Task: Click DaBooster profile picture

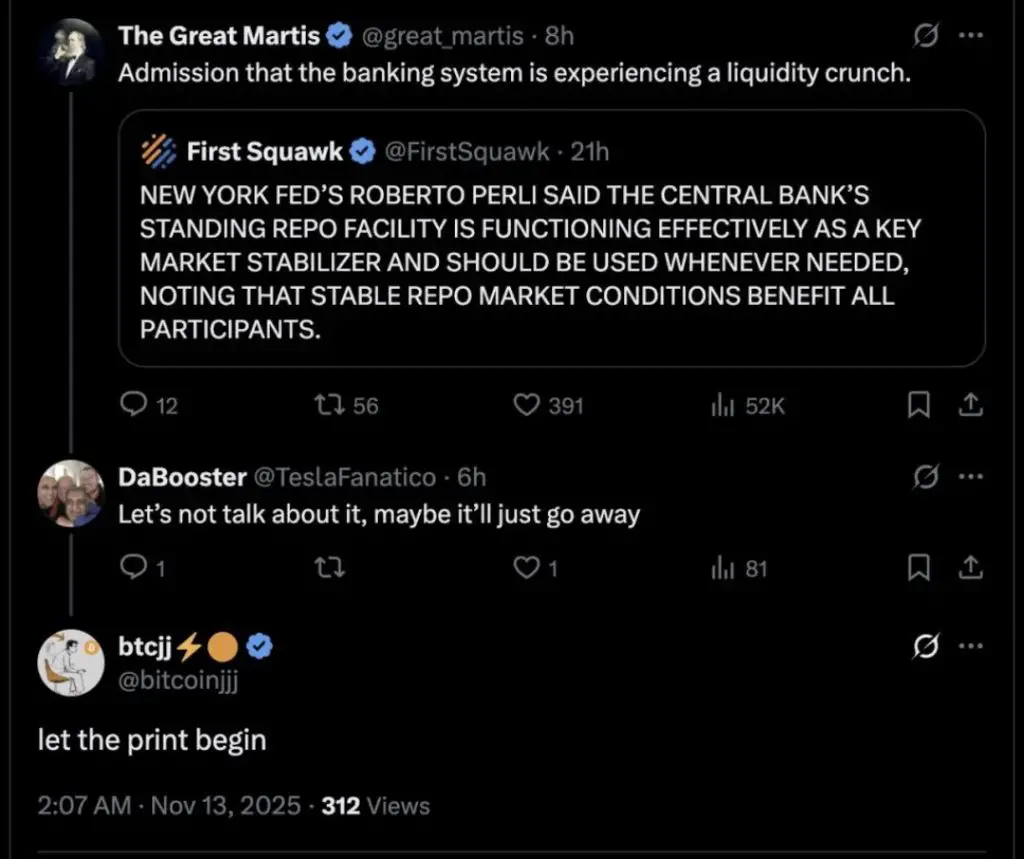Action: 70,493
